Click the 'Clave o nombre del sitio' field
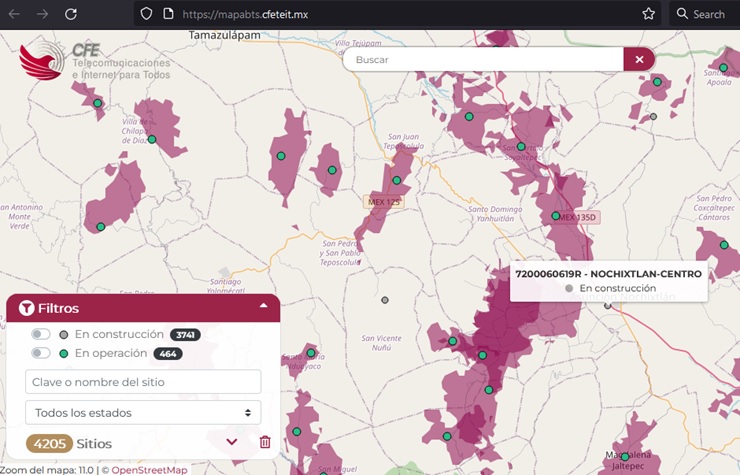 tap(143, 381)
